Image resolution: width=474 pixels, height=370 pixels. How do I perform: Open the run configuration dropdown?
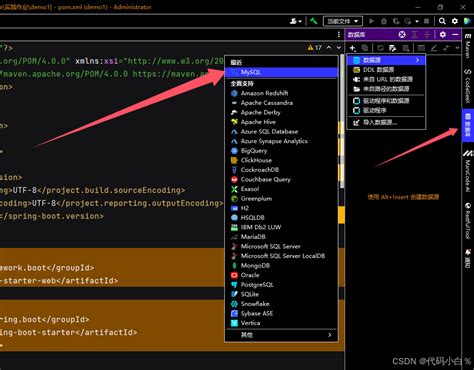pyautogui.click(x=343, y=21)
